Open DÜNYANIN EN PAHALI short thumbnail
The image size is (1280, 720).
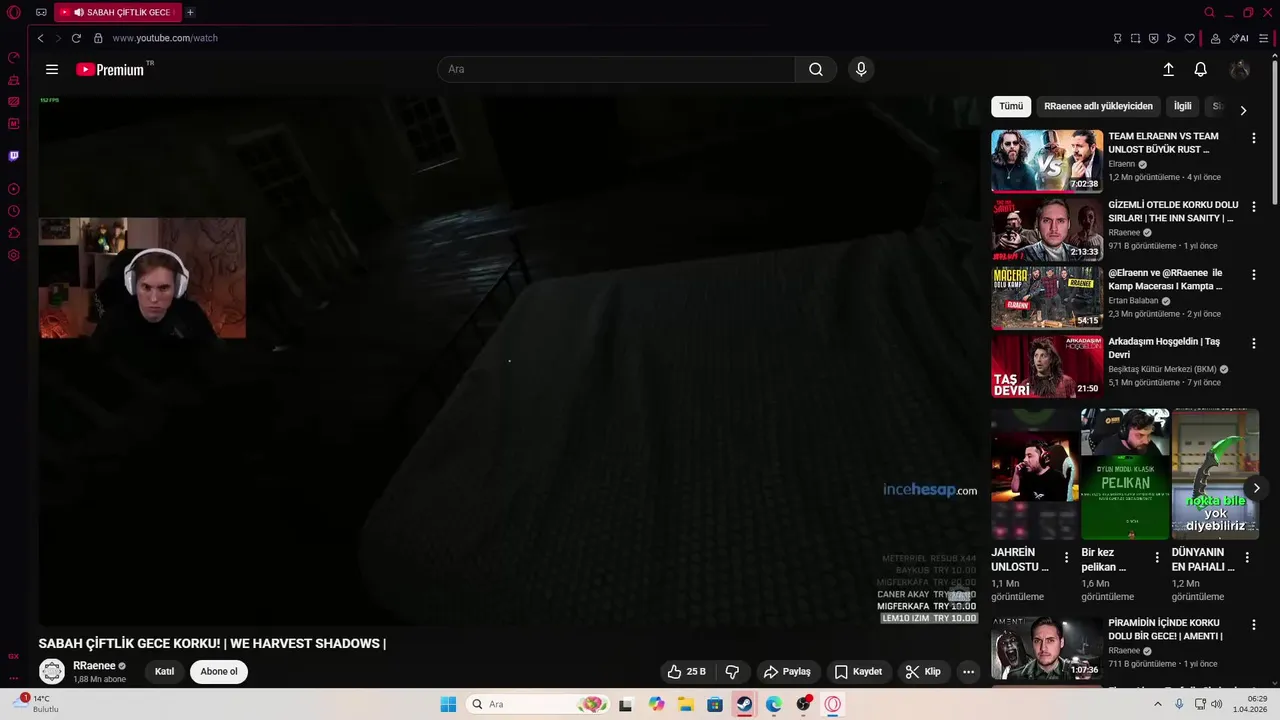[1215, 474]
